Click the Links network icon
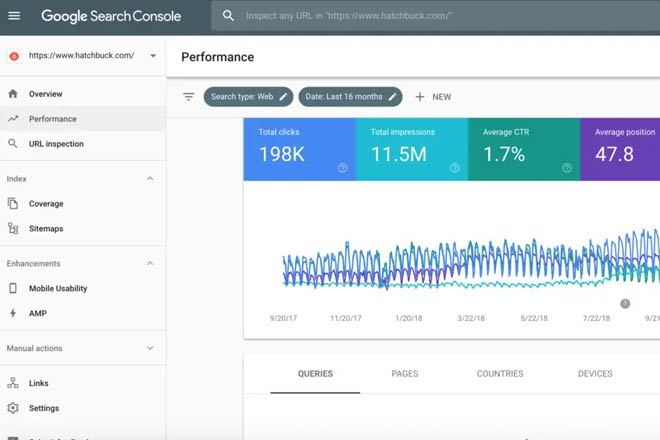The image size is (660, 440). click(x=13, y=383)
